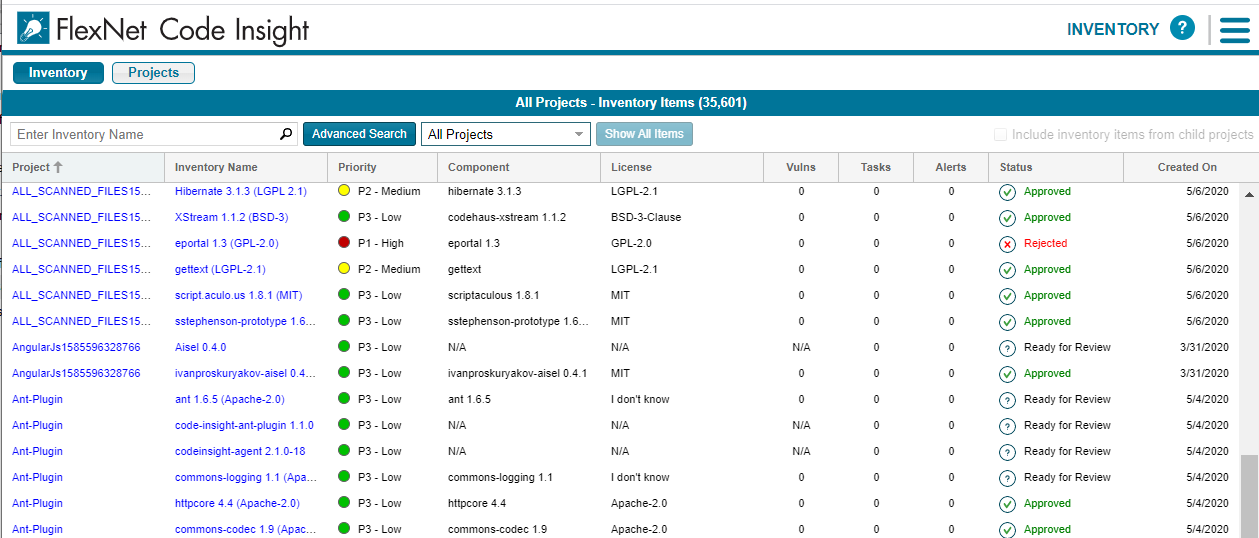Open the Hibernate 3.1.3 (LGPL 2.1) inventory link
The image size is (1259, 538).
241,191
